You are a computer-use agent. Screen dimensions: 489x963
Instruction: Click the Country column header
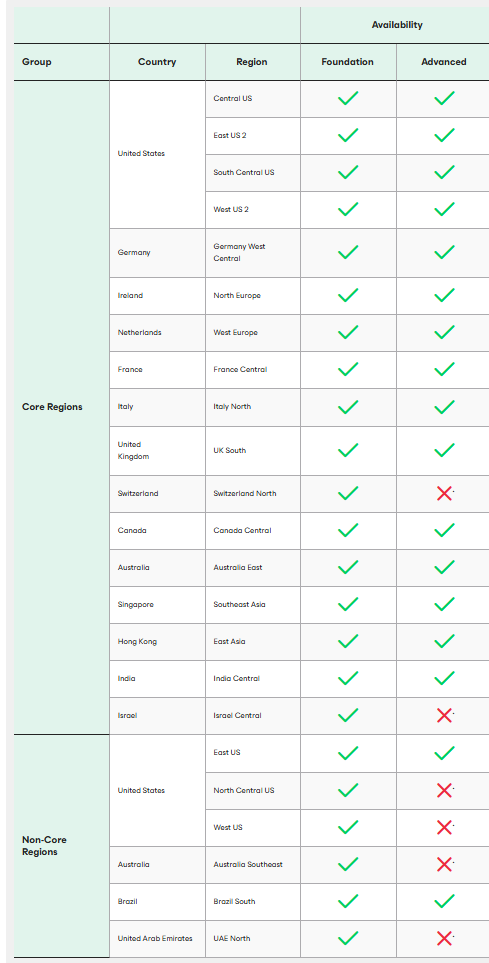[157, 62]
